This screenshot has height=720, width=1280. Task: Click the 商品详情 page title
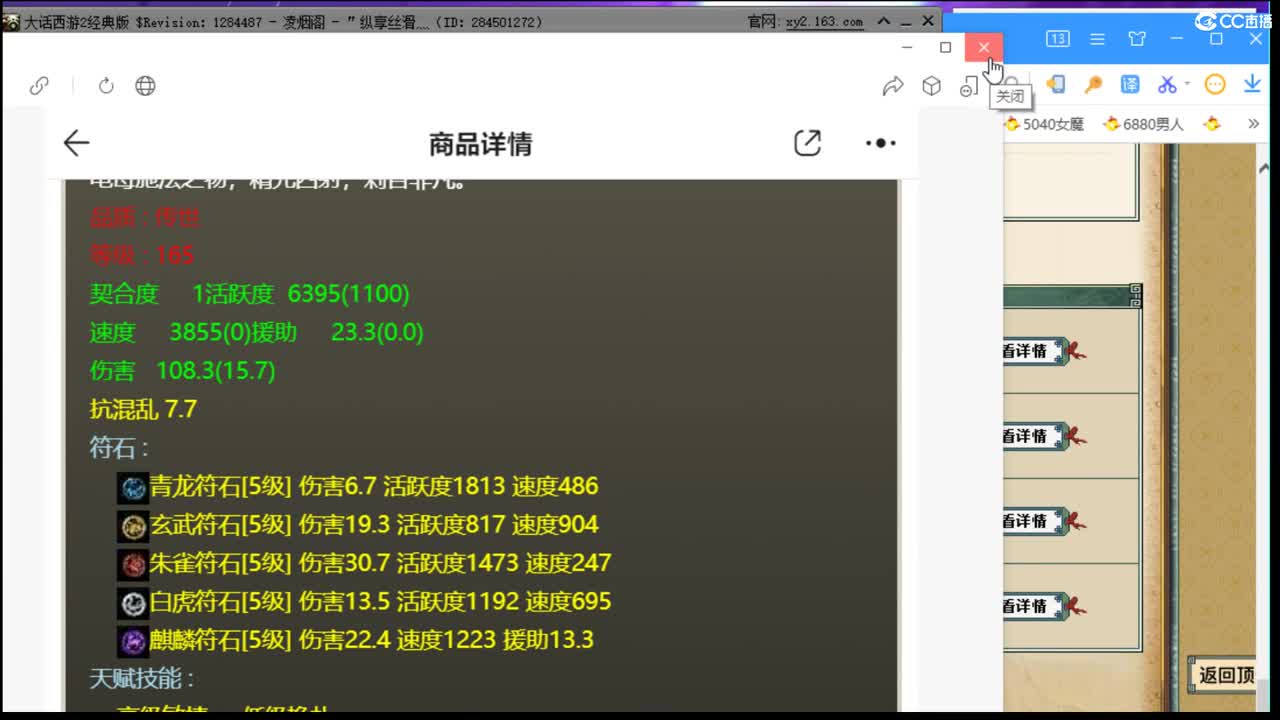(480, 144)
